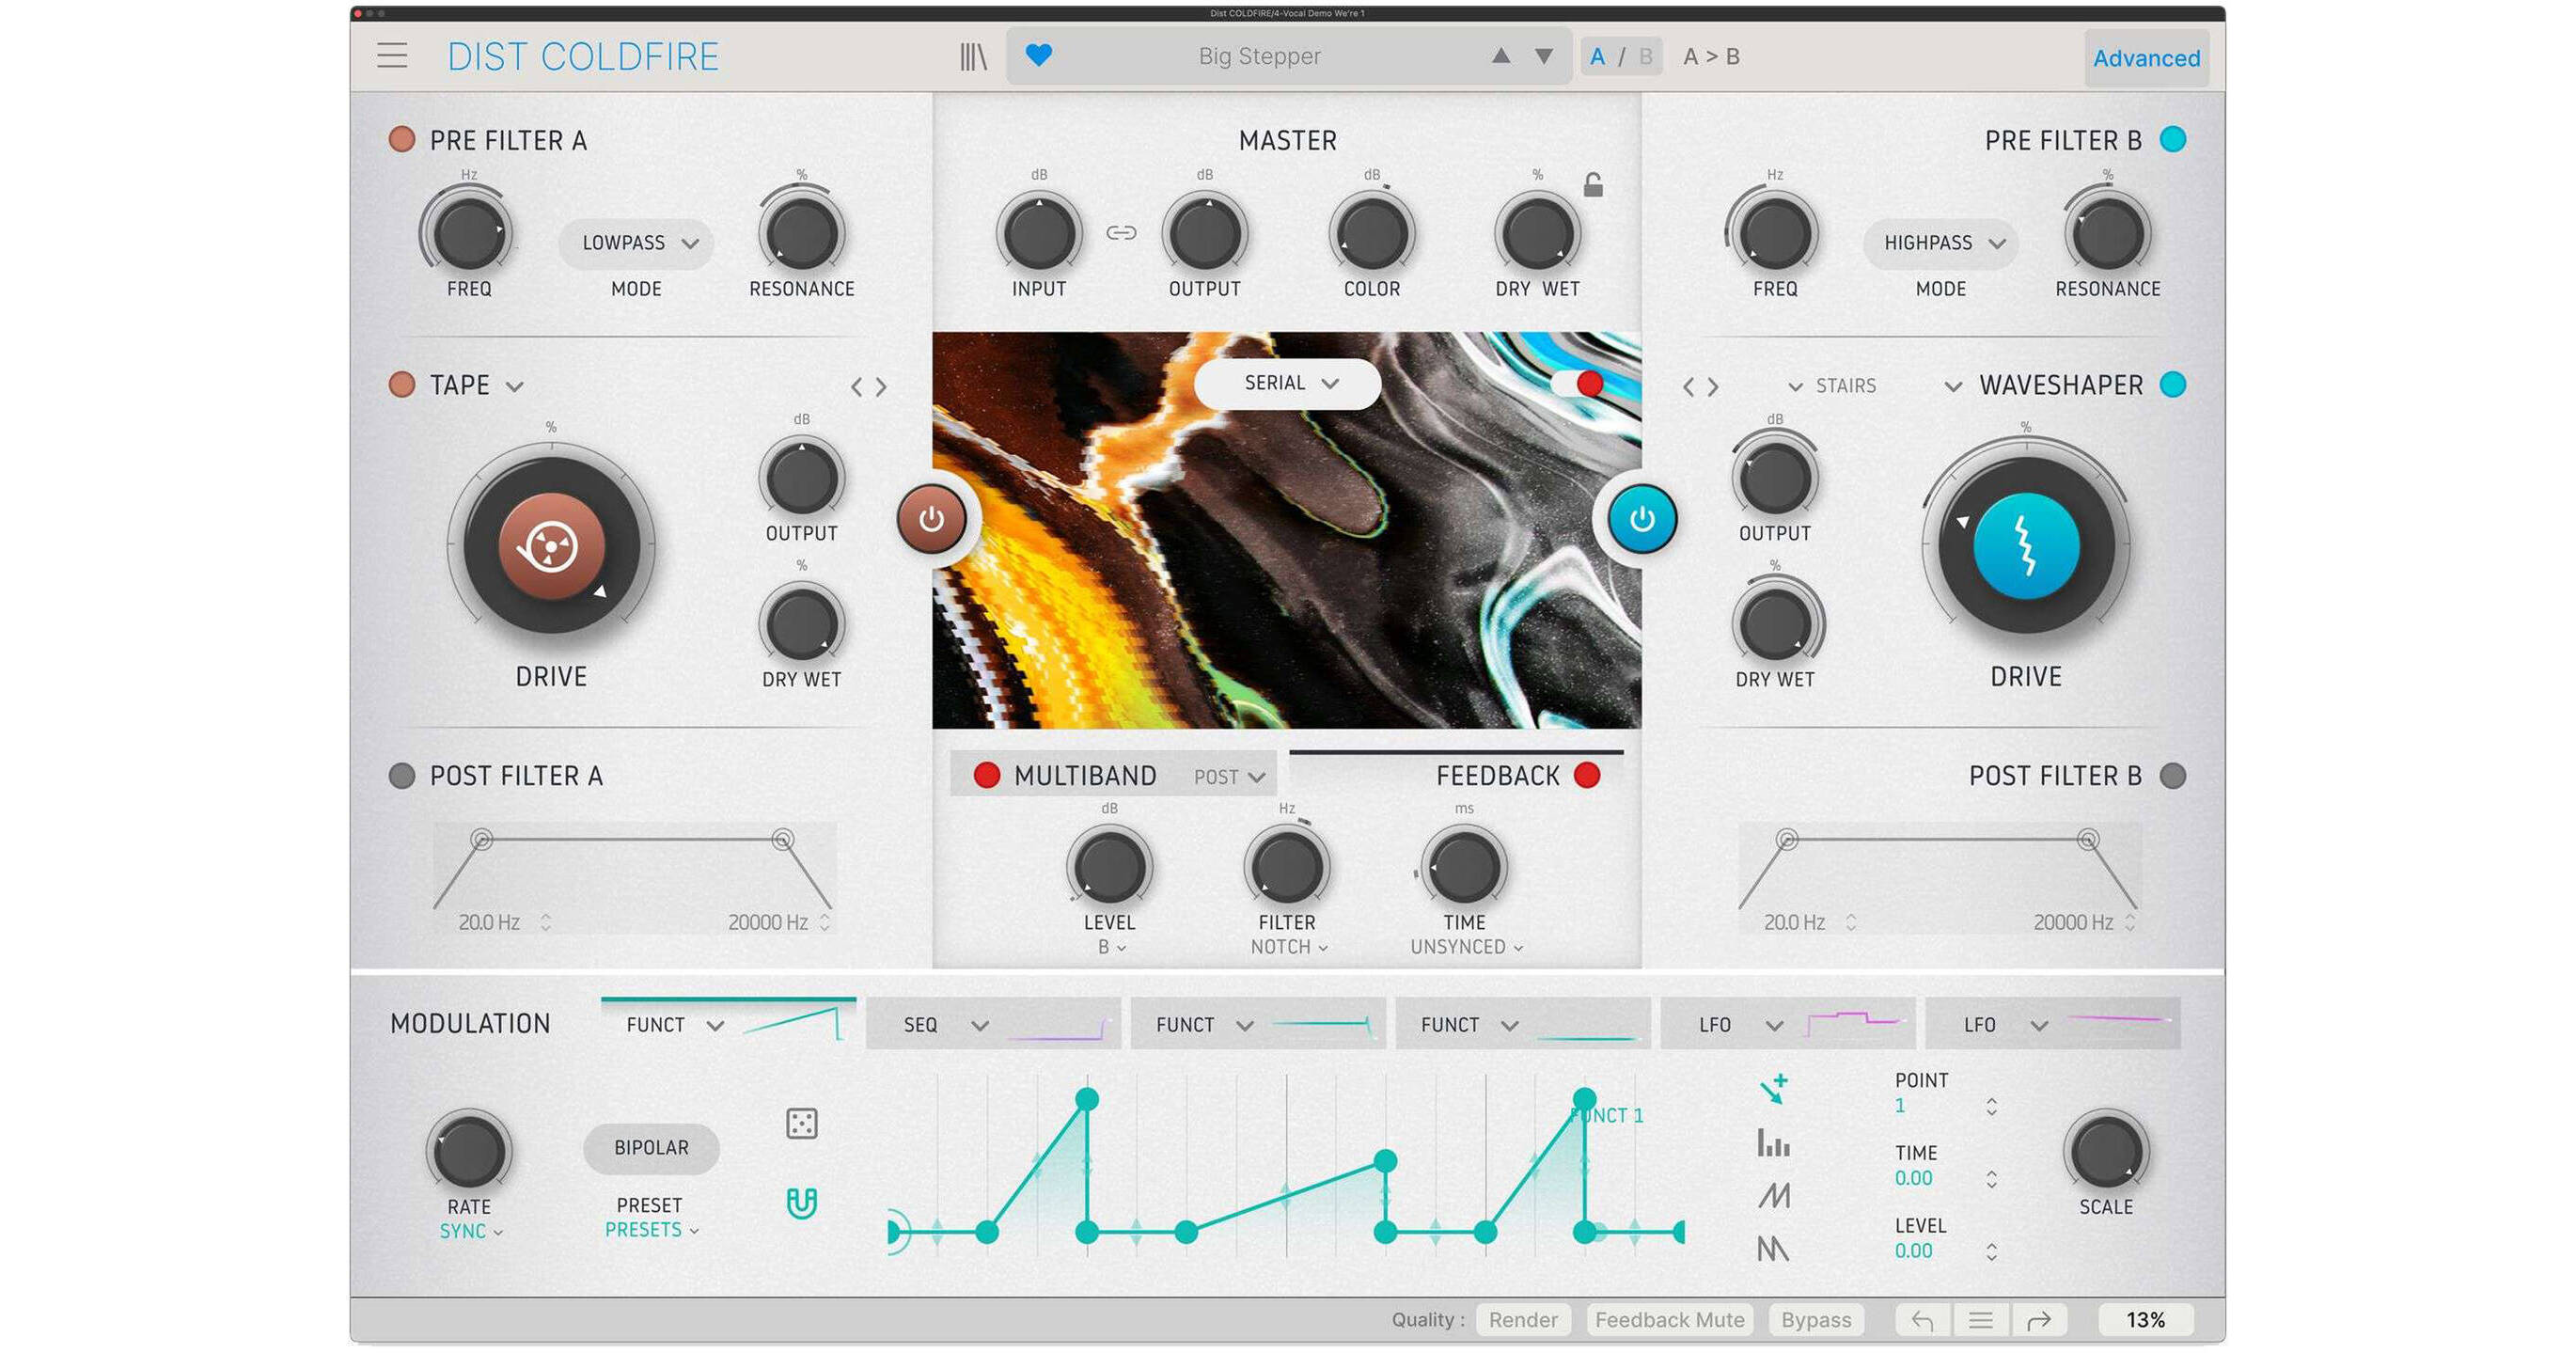Expand the NOTCH filter type dropdown under FEEDBACK

point(1286,946)
